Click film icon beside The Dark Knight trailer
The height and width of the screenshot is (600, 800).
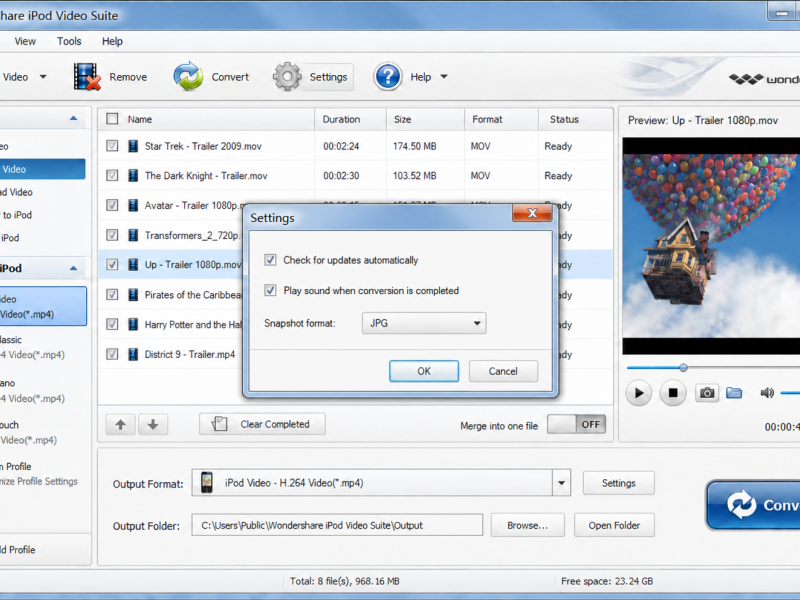coord(133,176)
